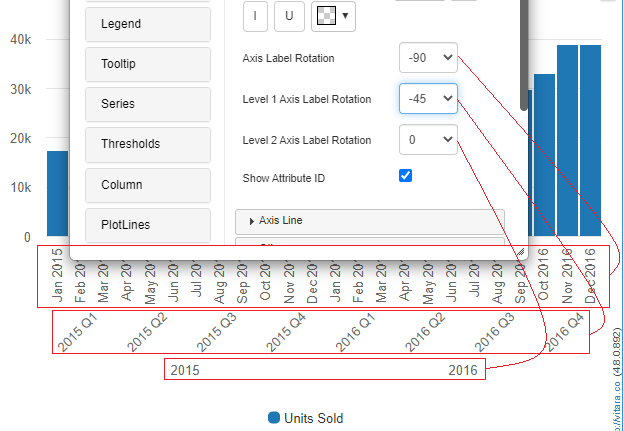
Task: Select the Column settings tab
Action: (x=148, y=185)
